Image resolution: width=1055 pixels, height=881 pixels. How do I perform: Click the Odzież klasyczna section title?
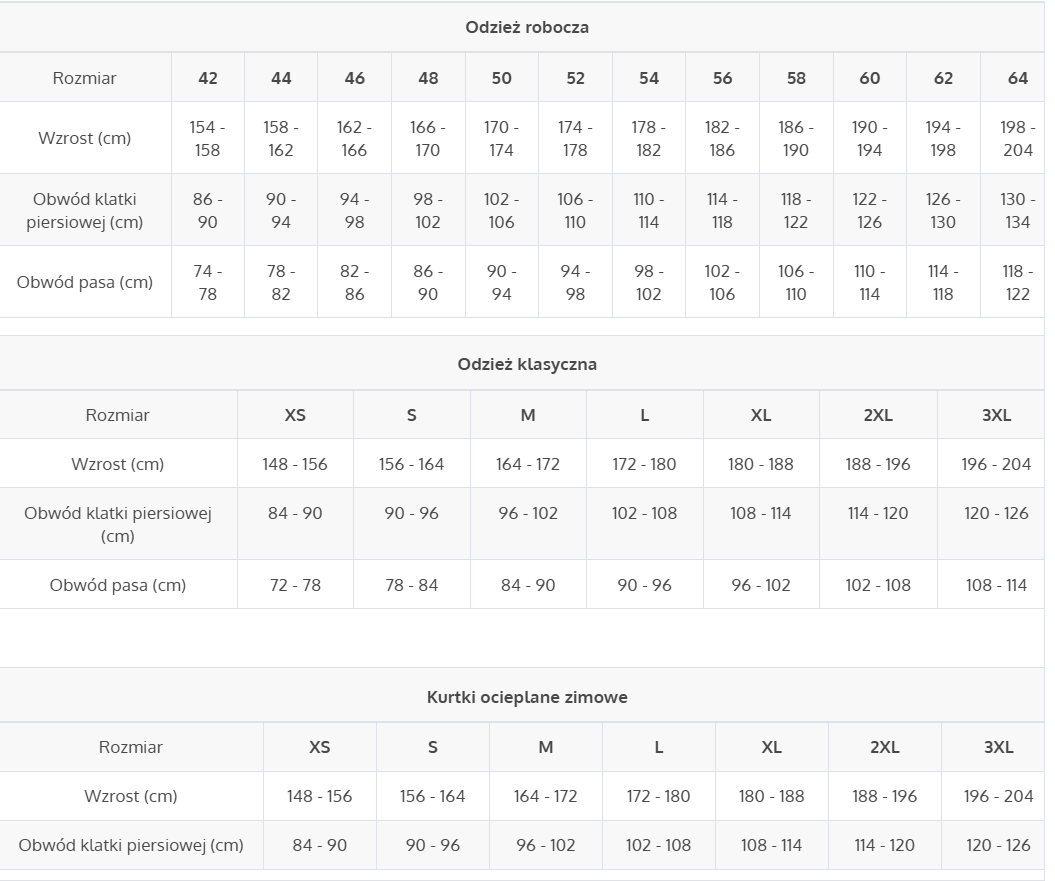click(x=527, y=364)
